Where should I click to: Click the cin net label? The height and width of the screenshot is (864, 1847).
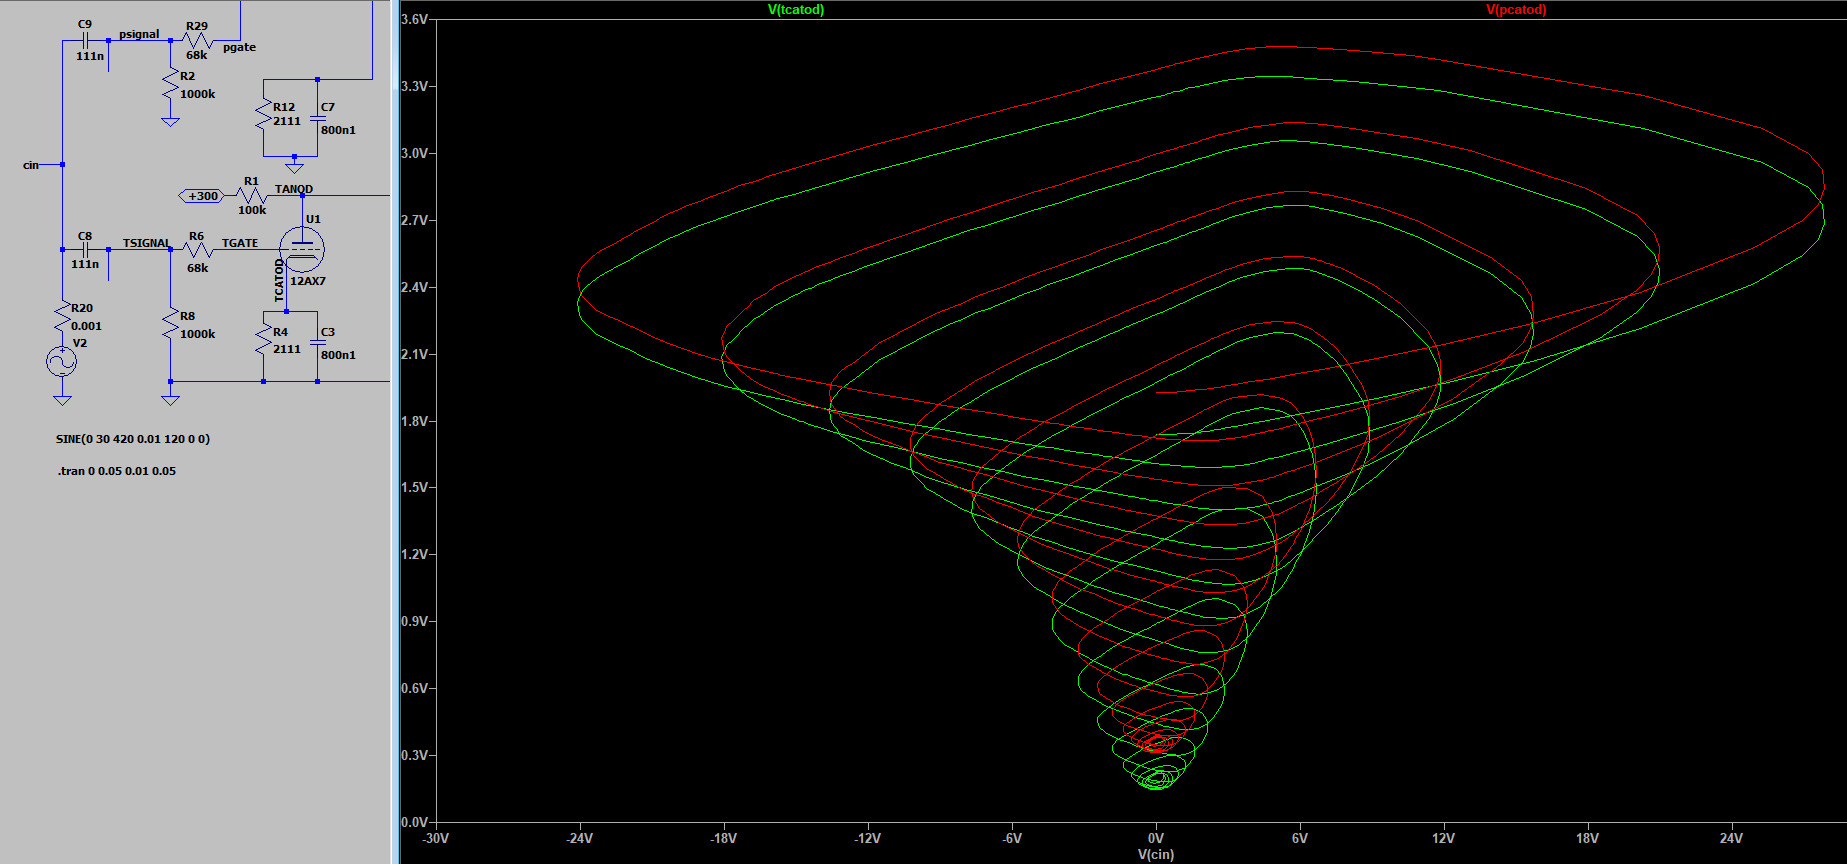[31, 165]
